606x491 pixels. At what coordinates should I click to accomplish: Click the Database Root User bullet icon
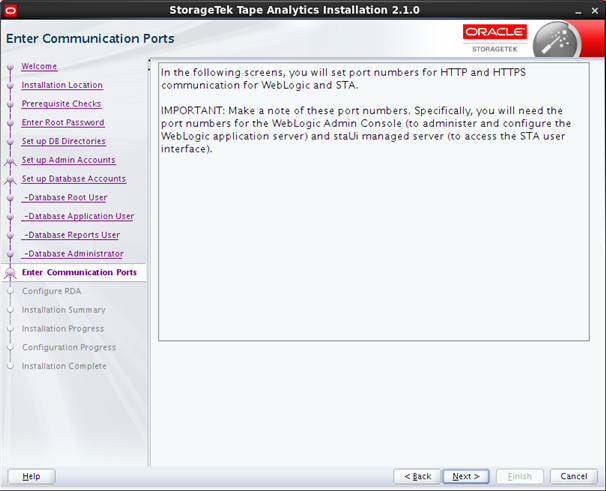click(x=10, y=198)
